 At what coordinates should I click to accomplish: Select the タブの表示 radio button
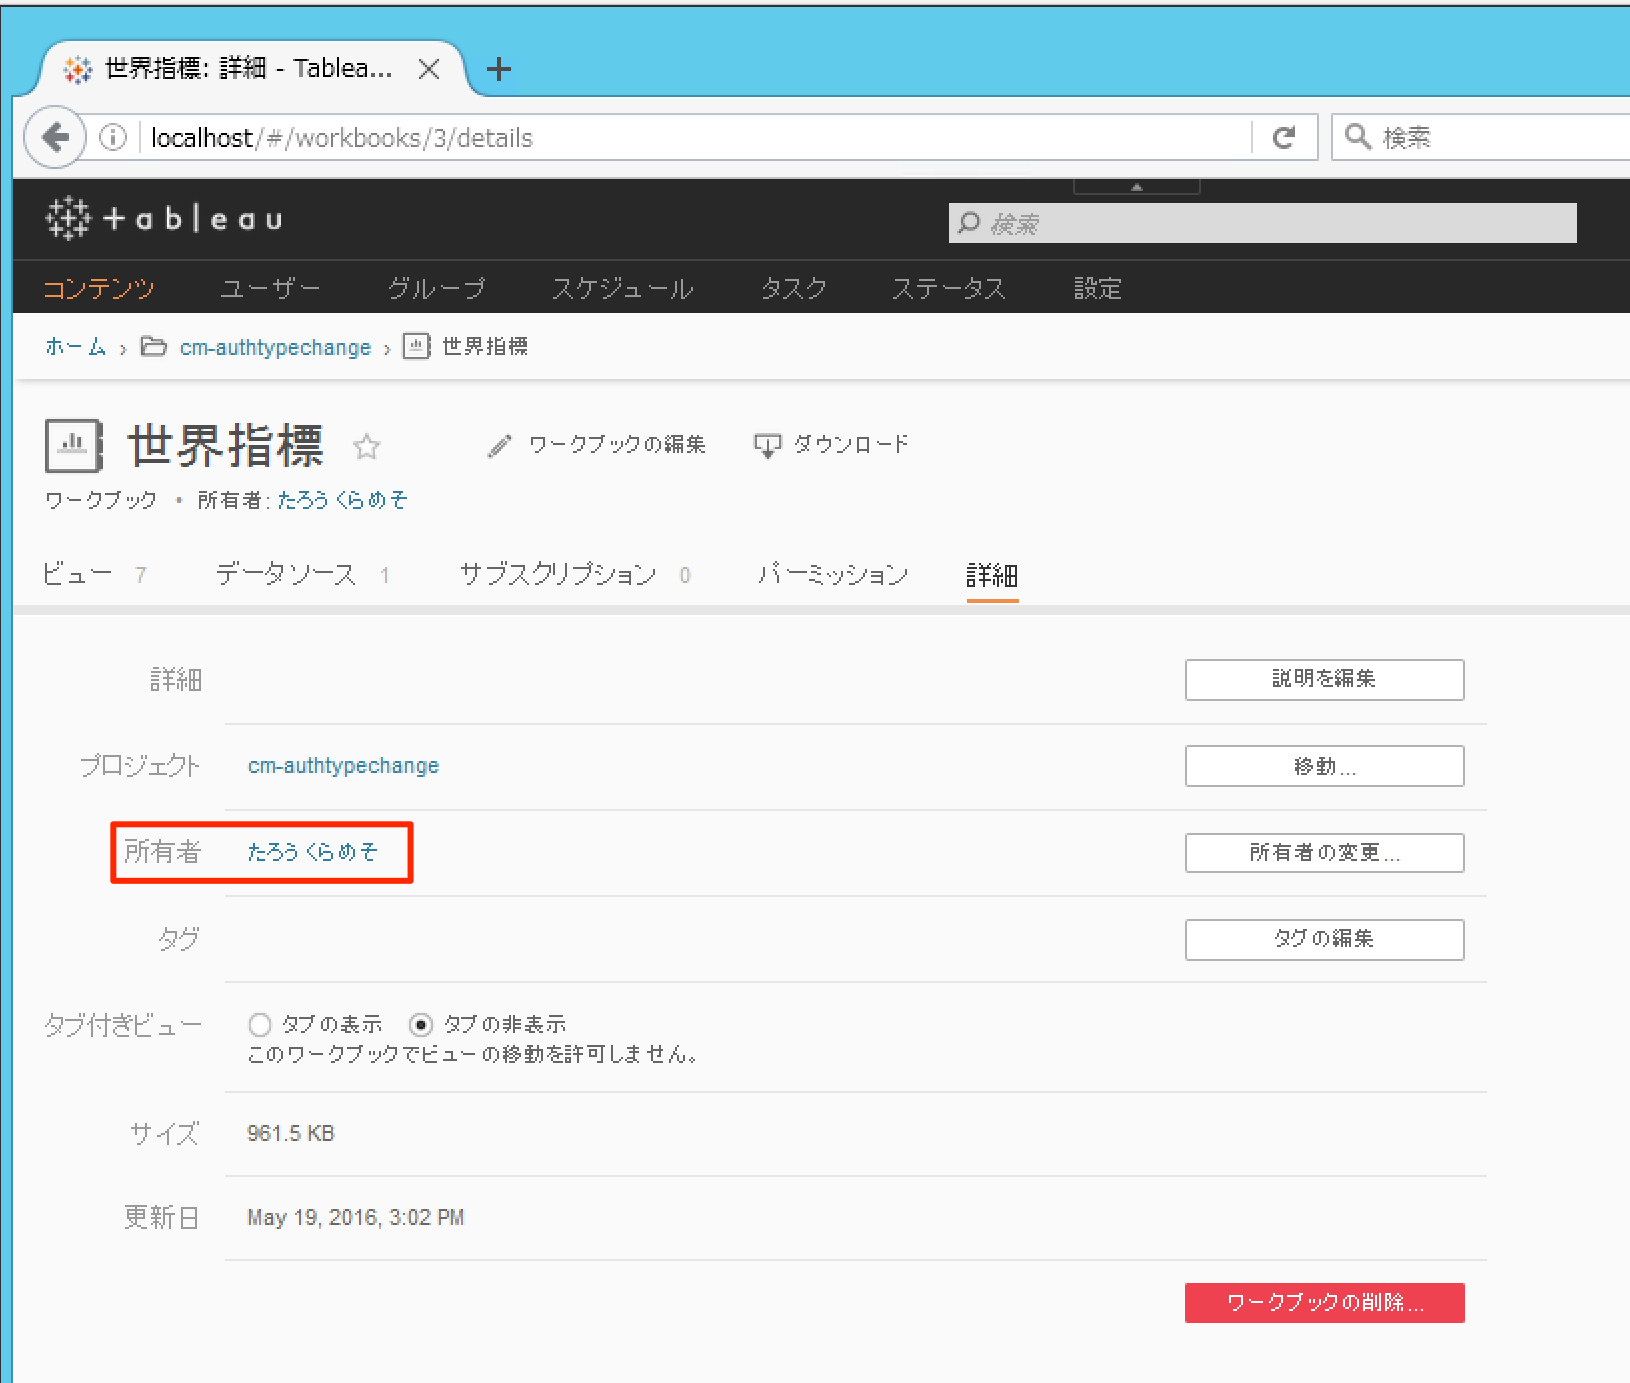click(260, 1025)
